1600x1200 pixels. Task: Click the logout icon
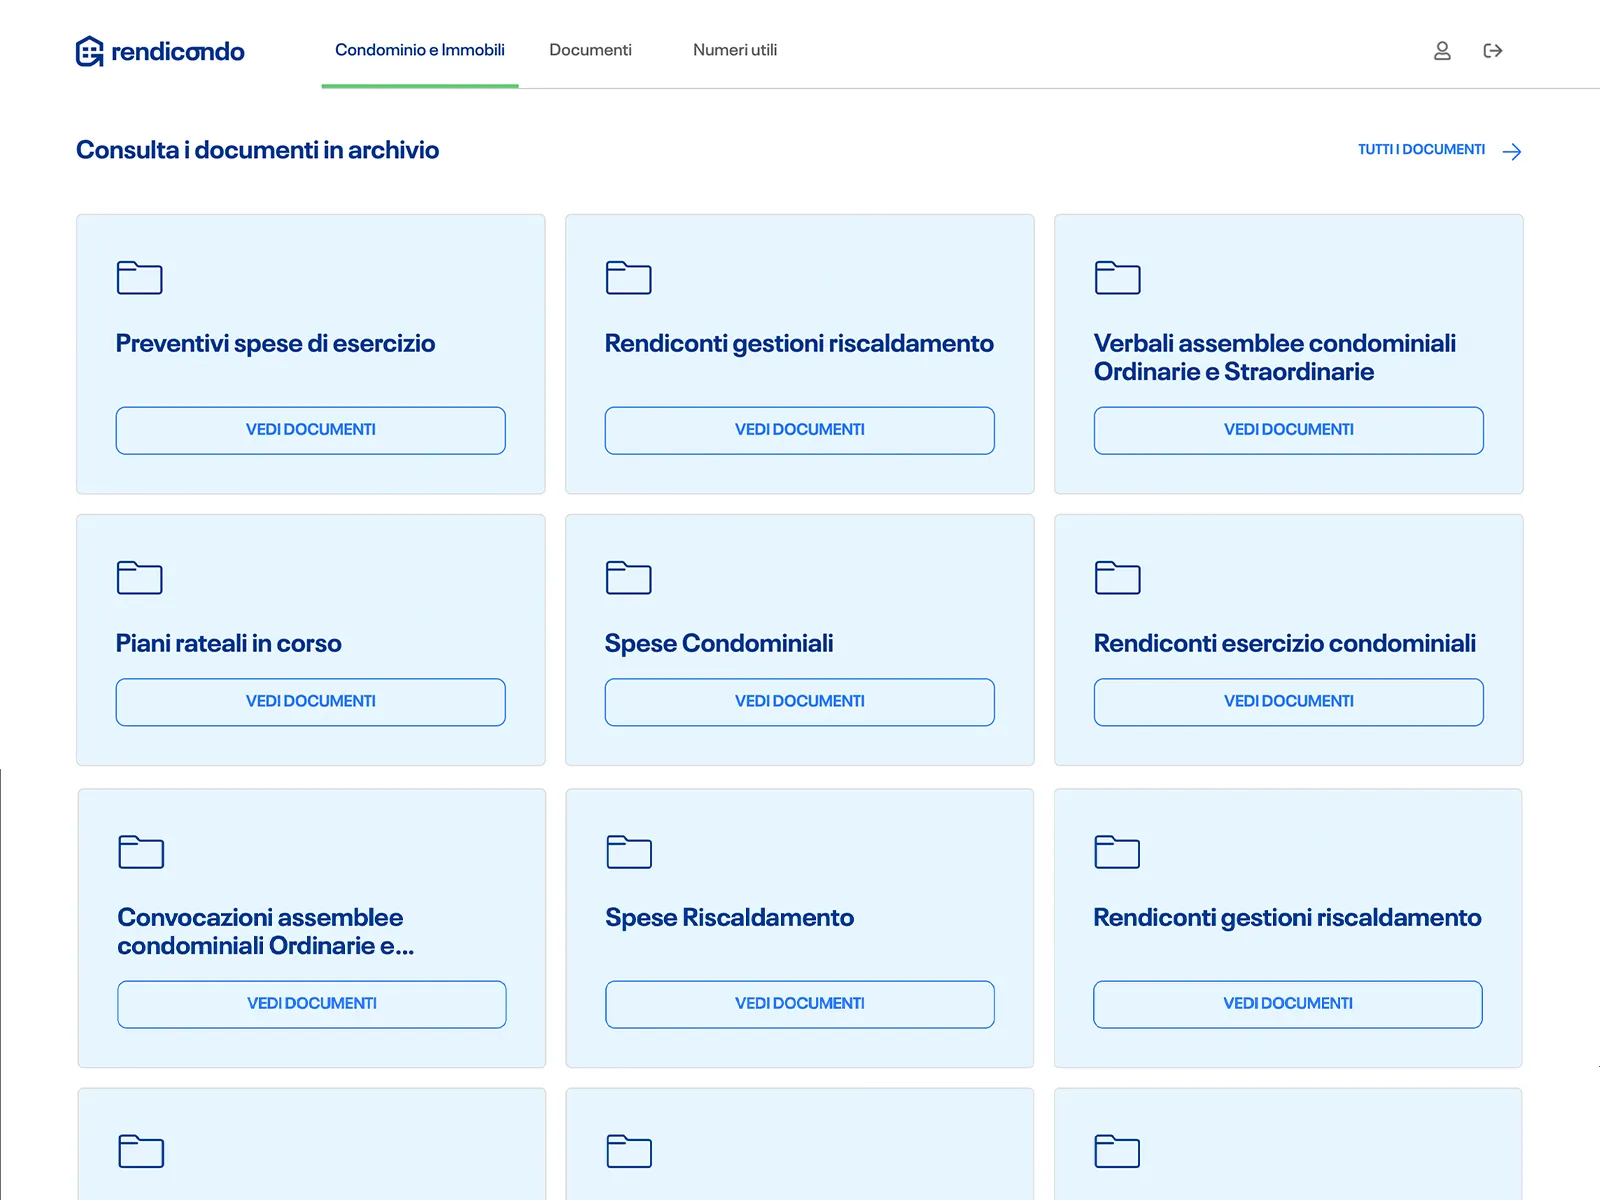(x=1493, y=51)
